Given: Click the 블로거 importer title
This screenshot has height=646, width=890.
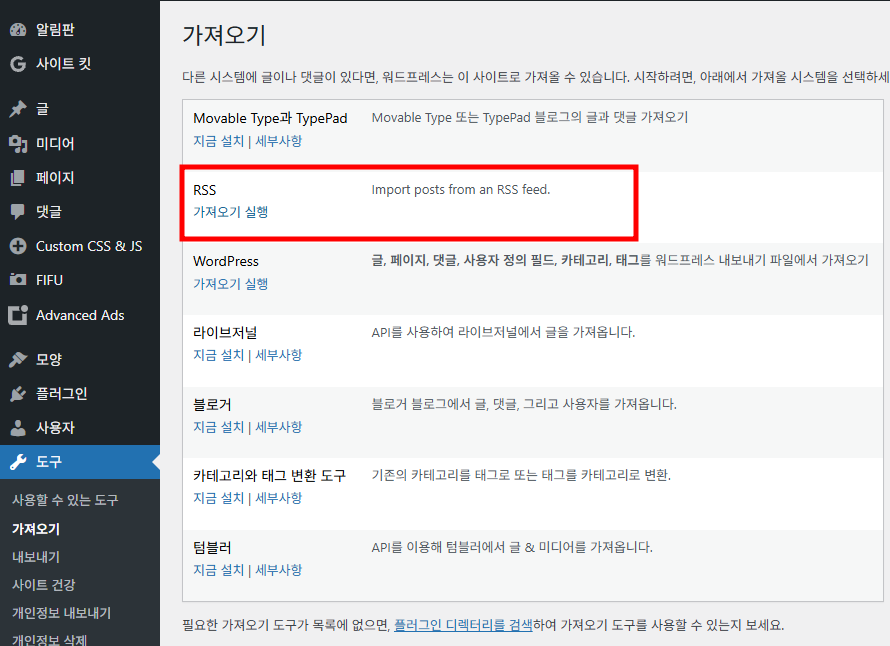Looking at the screenshot, I should 212,405.
